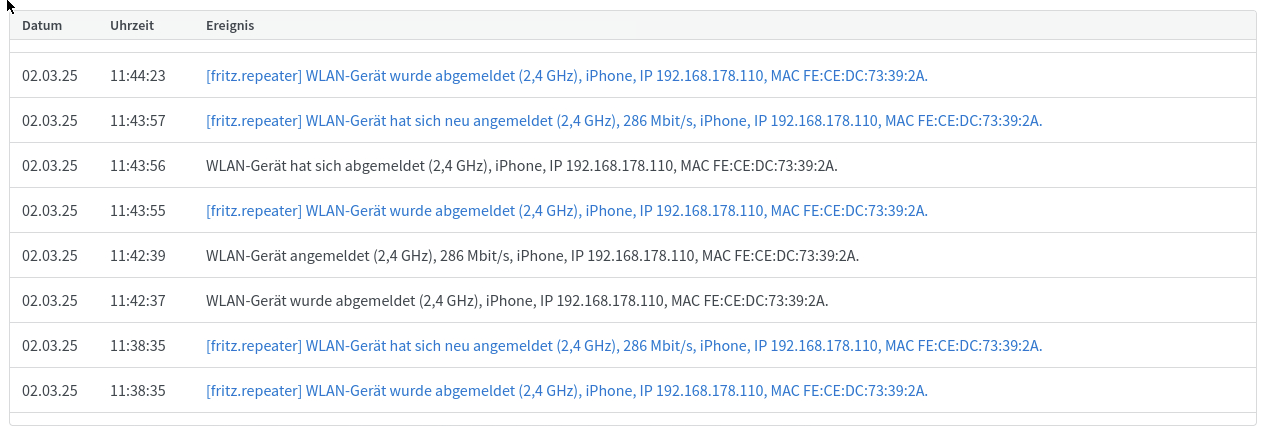Click the Ereignis column header

coord(230,25)
